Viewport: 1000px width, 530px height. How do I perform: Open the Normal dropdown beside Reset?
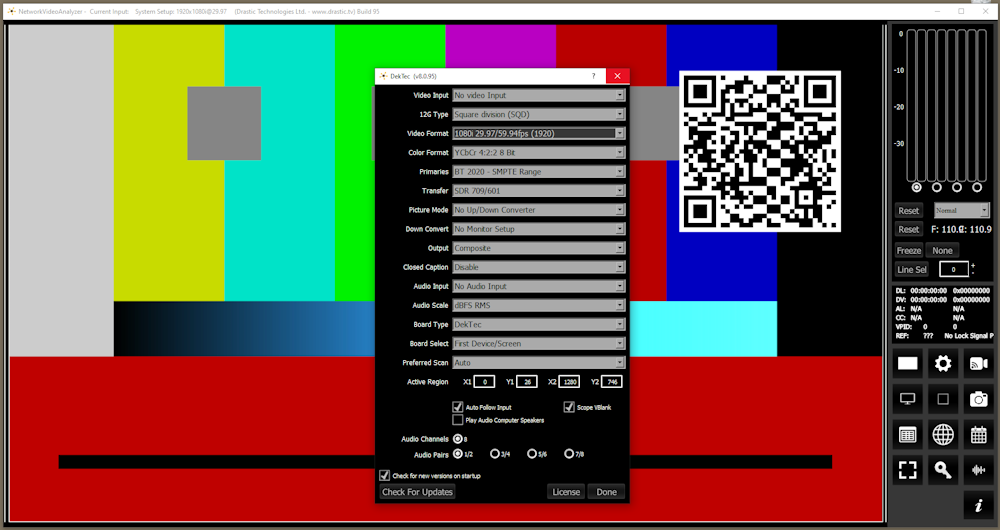[961, 210]
